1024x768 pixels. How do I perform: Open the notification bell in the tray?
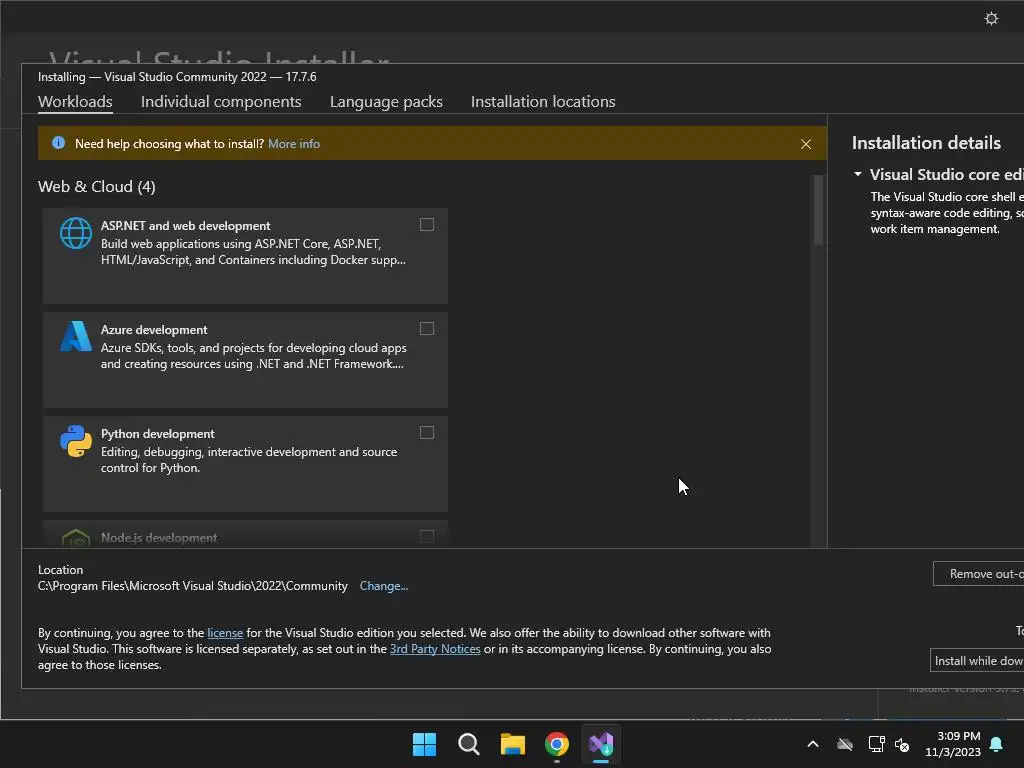pyautogui.click(x=997, y=744)
